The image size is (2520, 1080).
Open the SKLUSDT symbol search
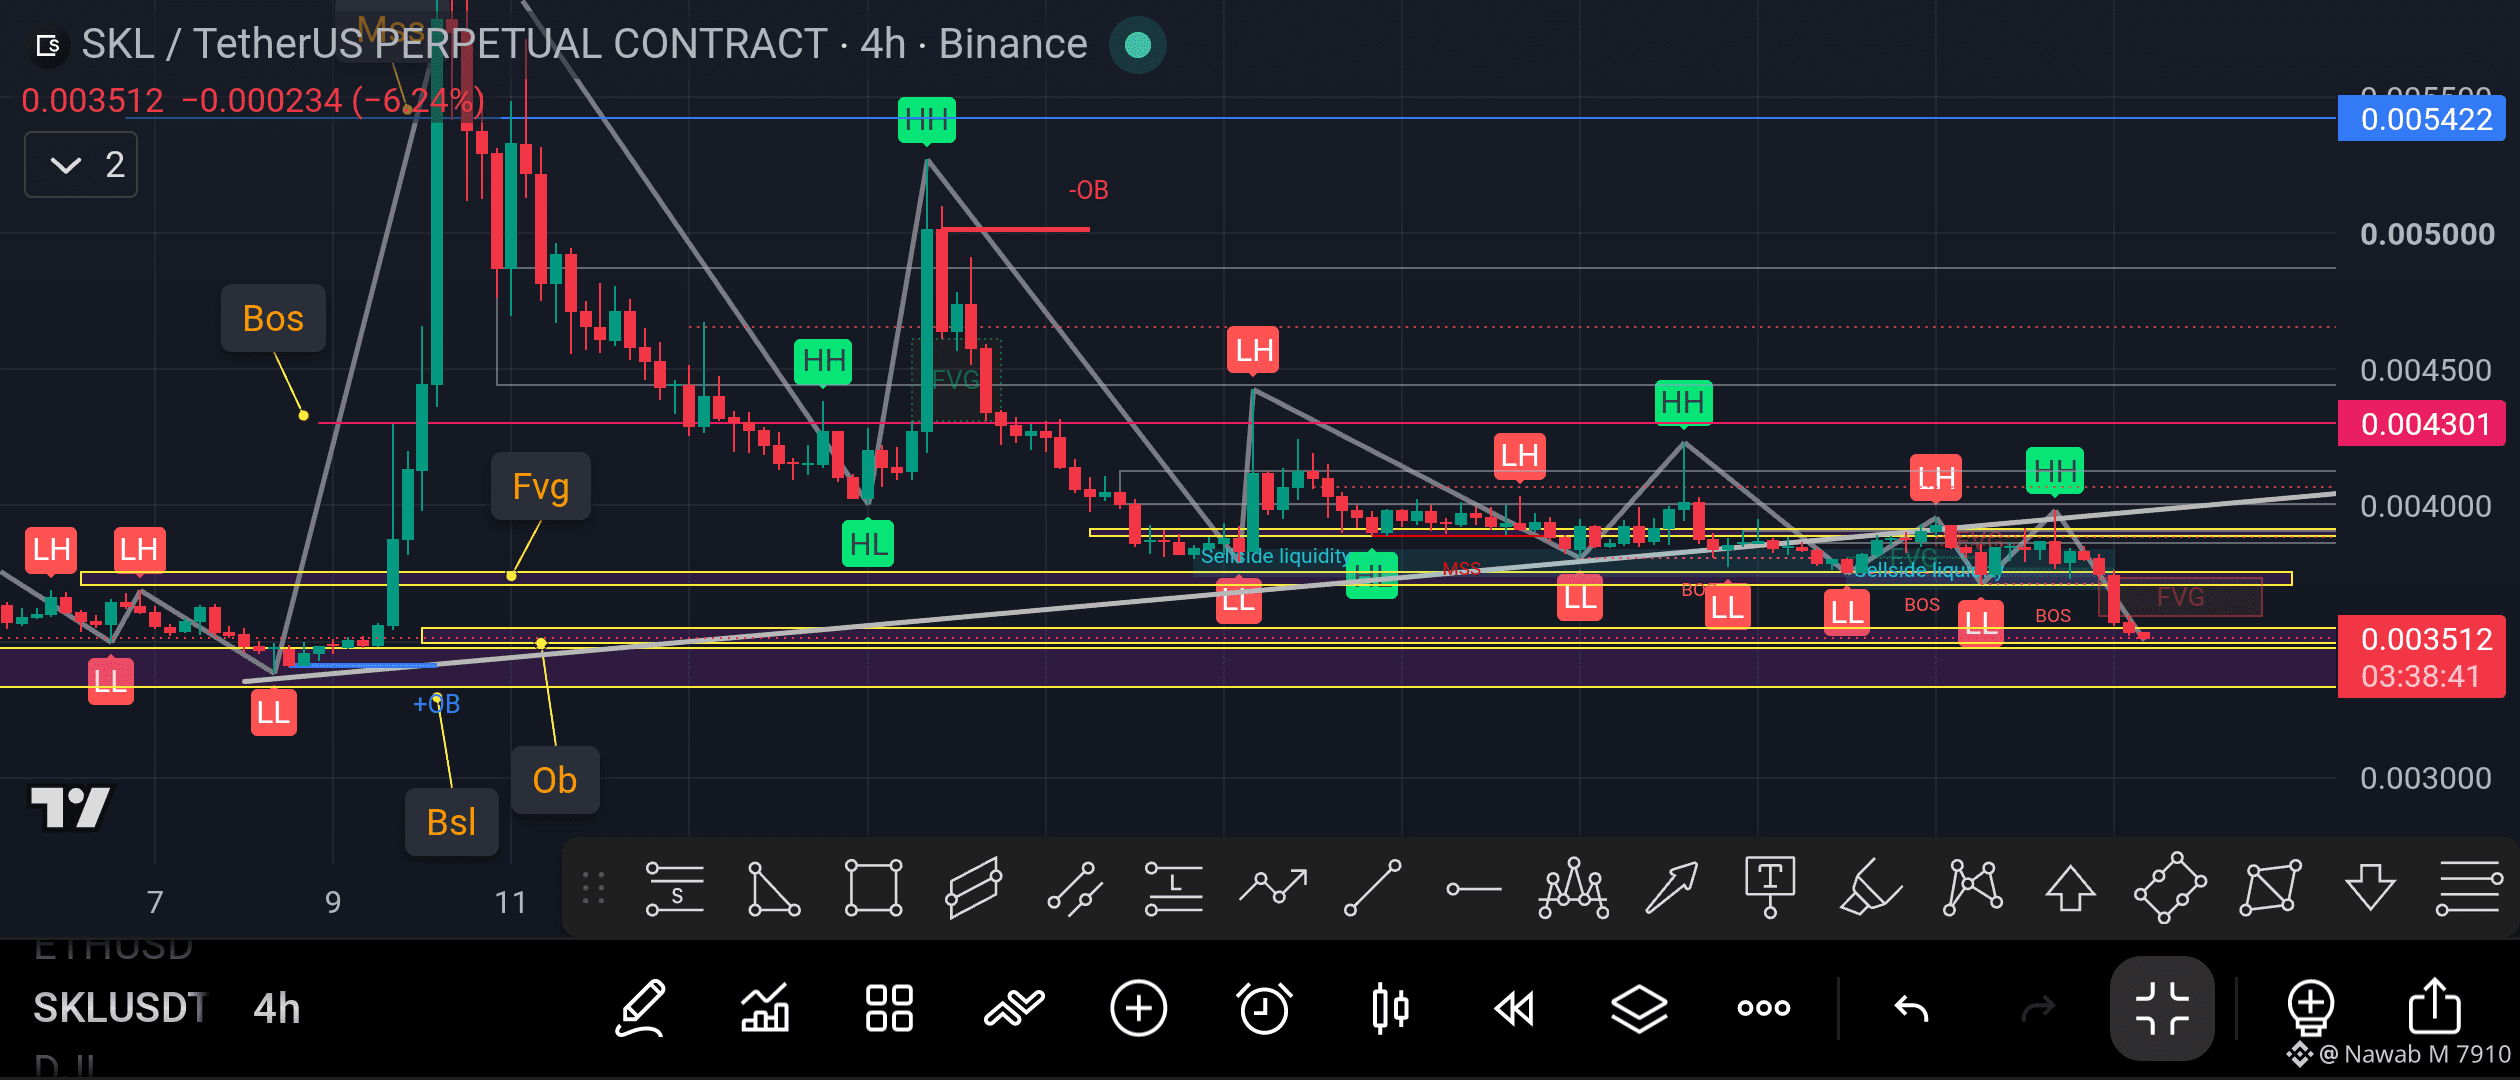120,1008
